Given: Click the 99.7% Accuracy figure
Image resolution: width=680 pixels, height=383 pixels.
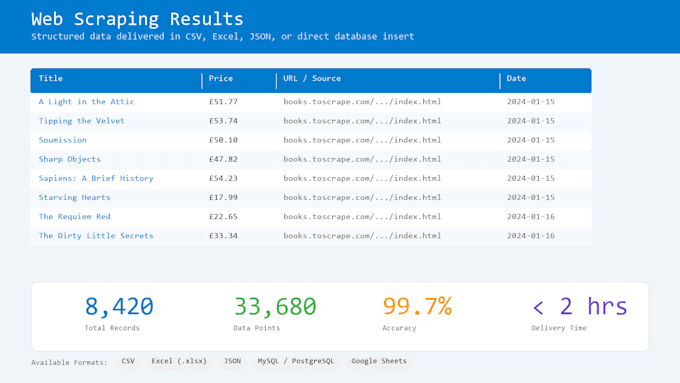Looking at the screenshot, I should point(417,306).
